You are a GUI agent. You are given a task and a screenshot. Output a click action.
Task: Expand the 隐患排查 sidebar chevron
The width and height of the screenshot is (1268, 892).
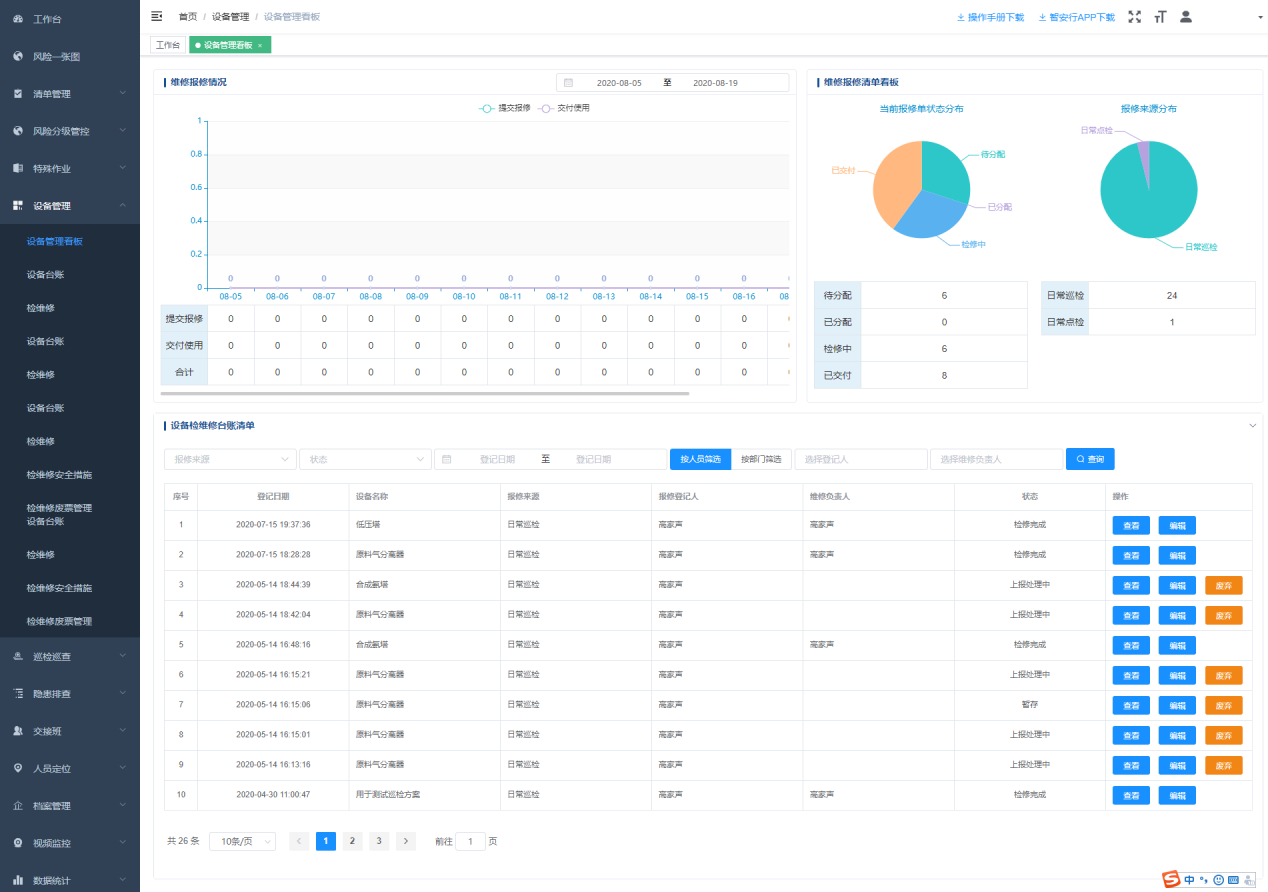pyautogui.click(x=122, y=693)
